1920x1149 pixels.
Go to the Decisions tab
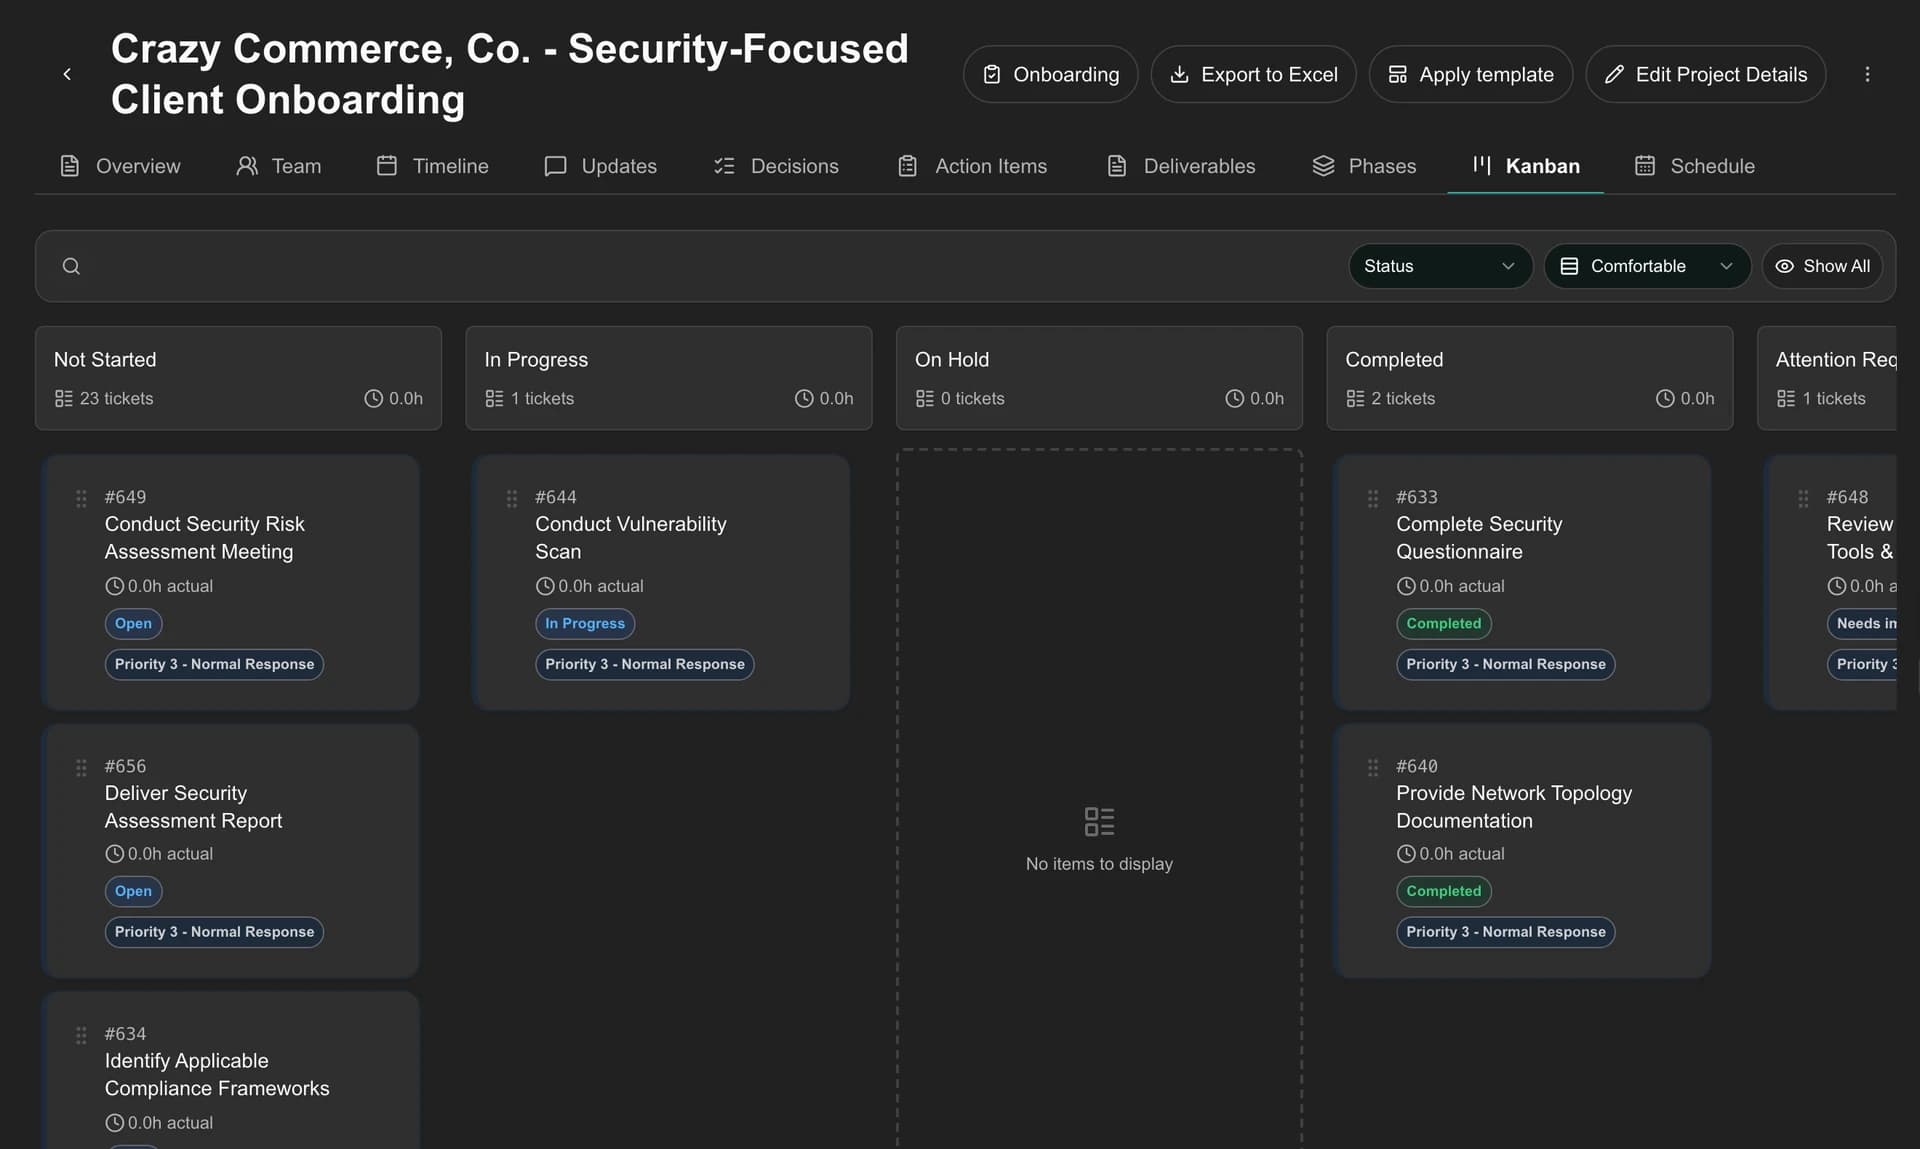[x=776, y=166]
